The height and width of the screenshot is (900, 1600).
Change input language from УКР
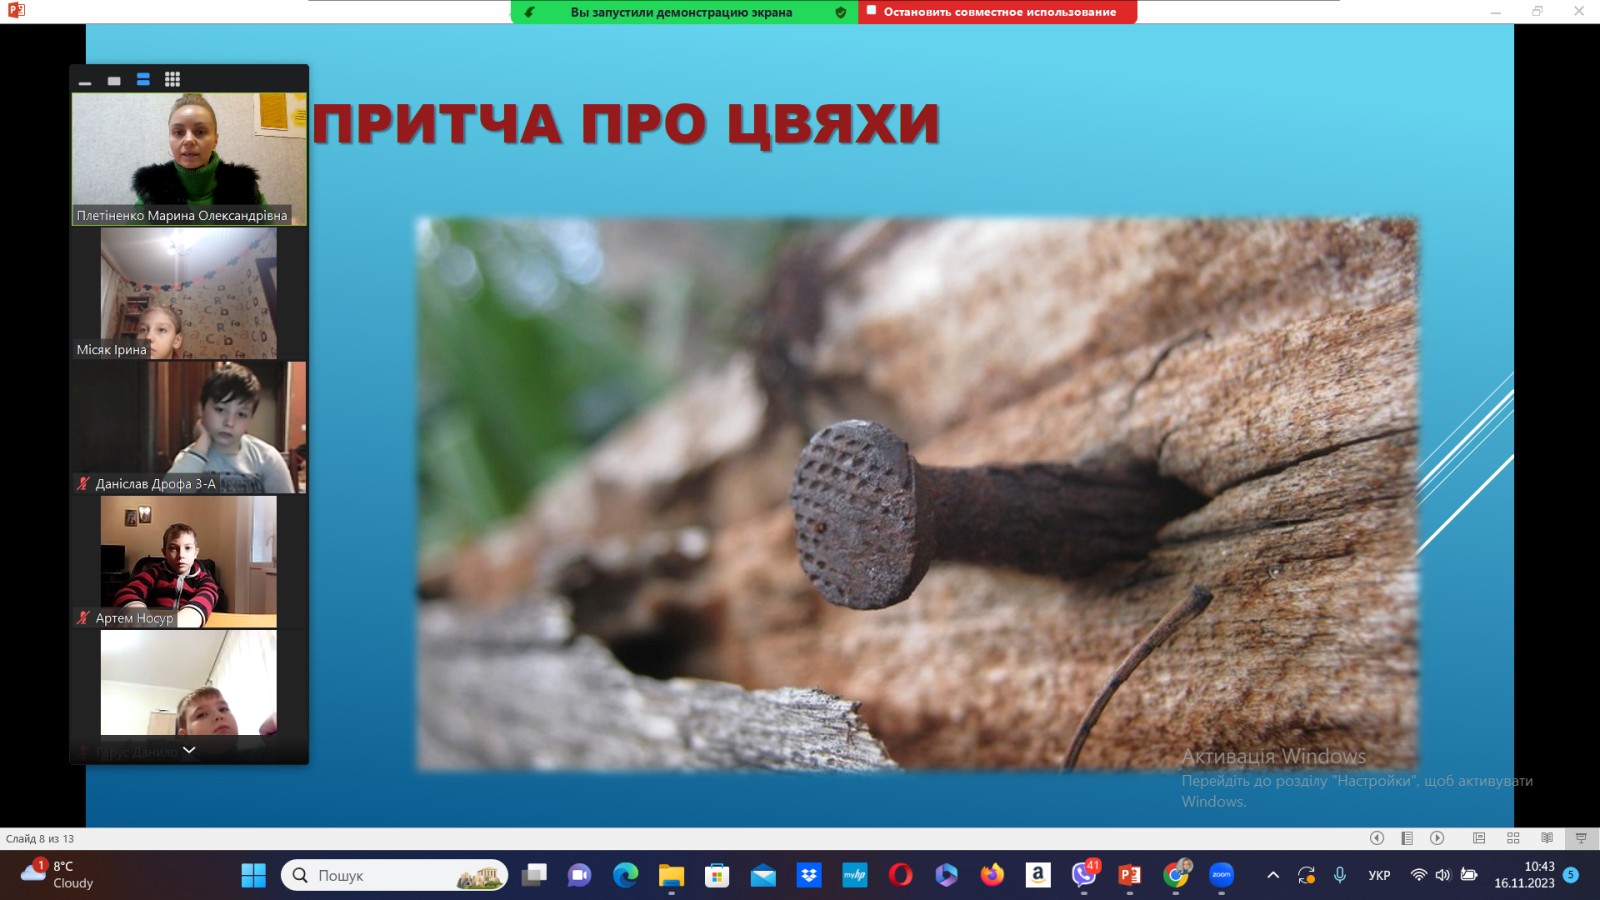(1379, 875)
